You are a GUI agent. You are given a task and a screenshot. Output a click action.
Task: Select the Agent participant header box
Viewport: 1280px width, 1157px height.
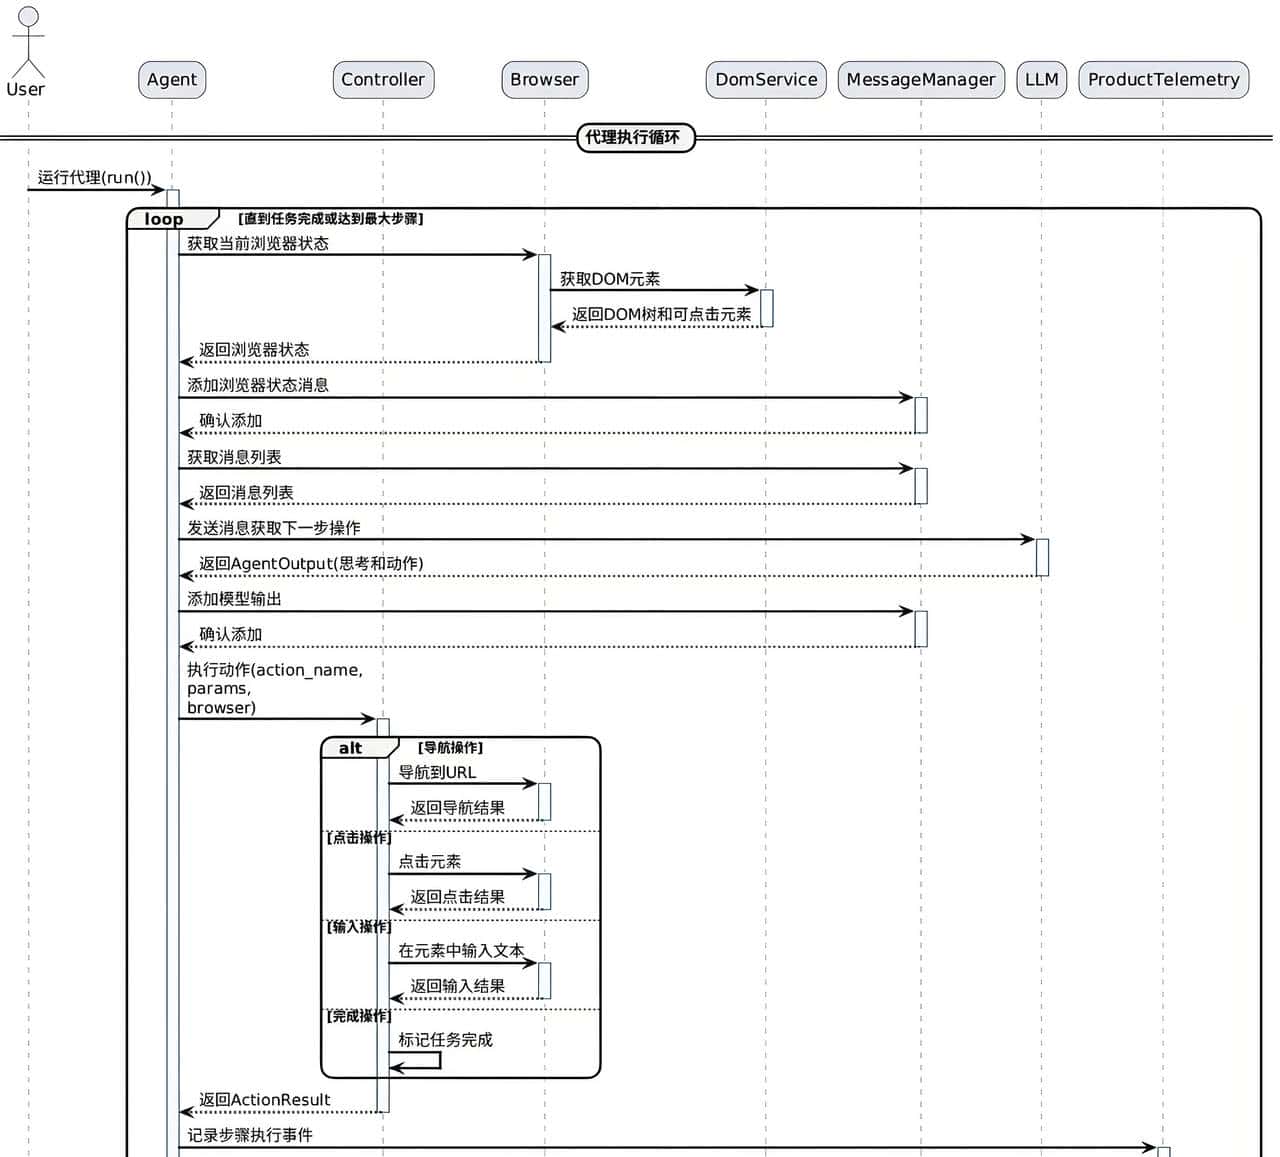pos(171,79)
